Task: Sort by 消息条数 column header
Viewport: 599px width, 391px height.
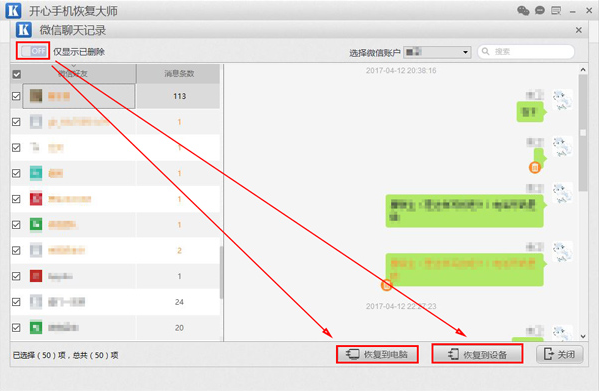Action: pyautogui.click(x=178, y=74)
